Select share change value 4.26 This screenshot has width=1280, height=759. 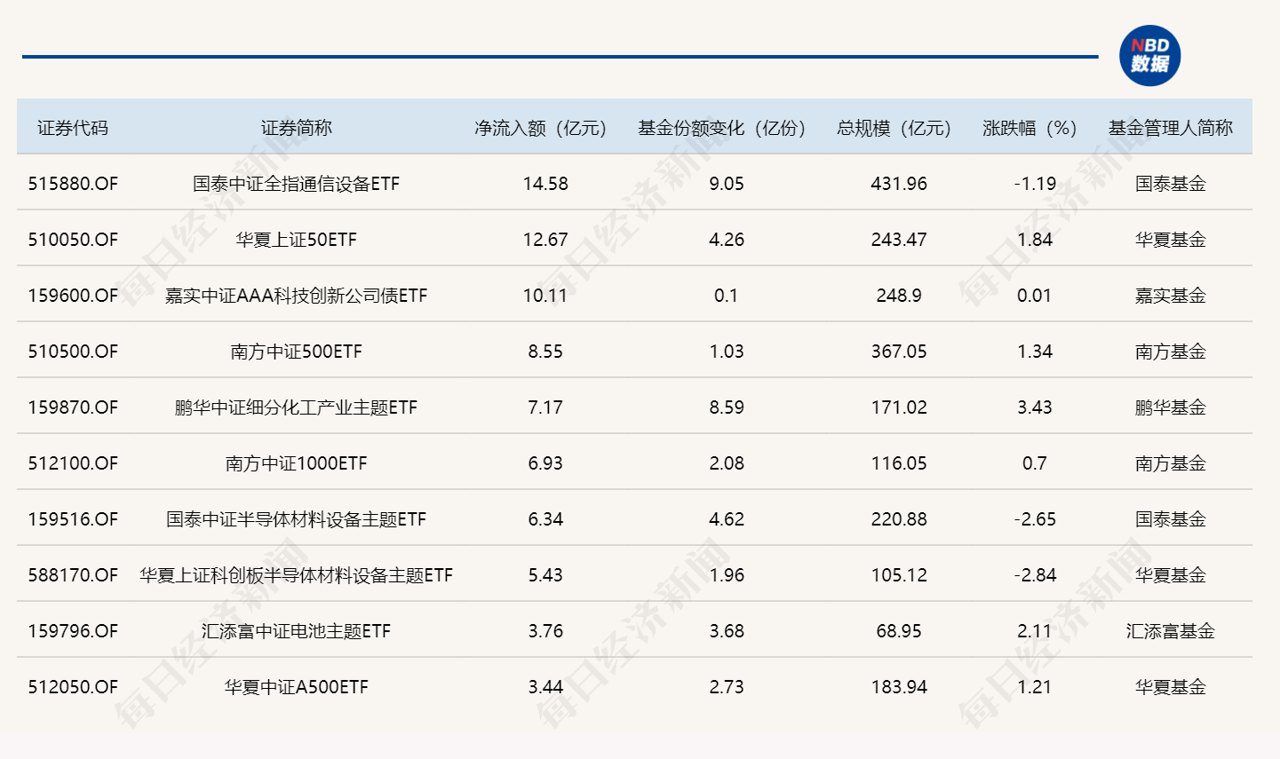(x=726, y=240)
